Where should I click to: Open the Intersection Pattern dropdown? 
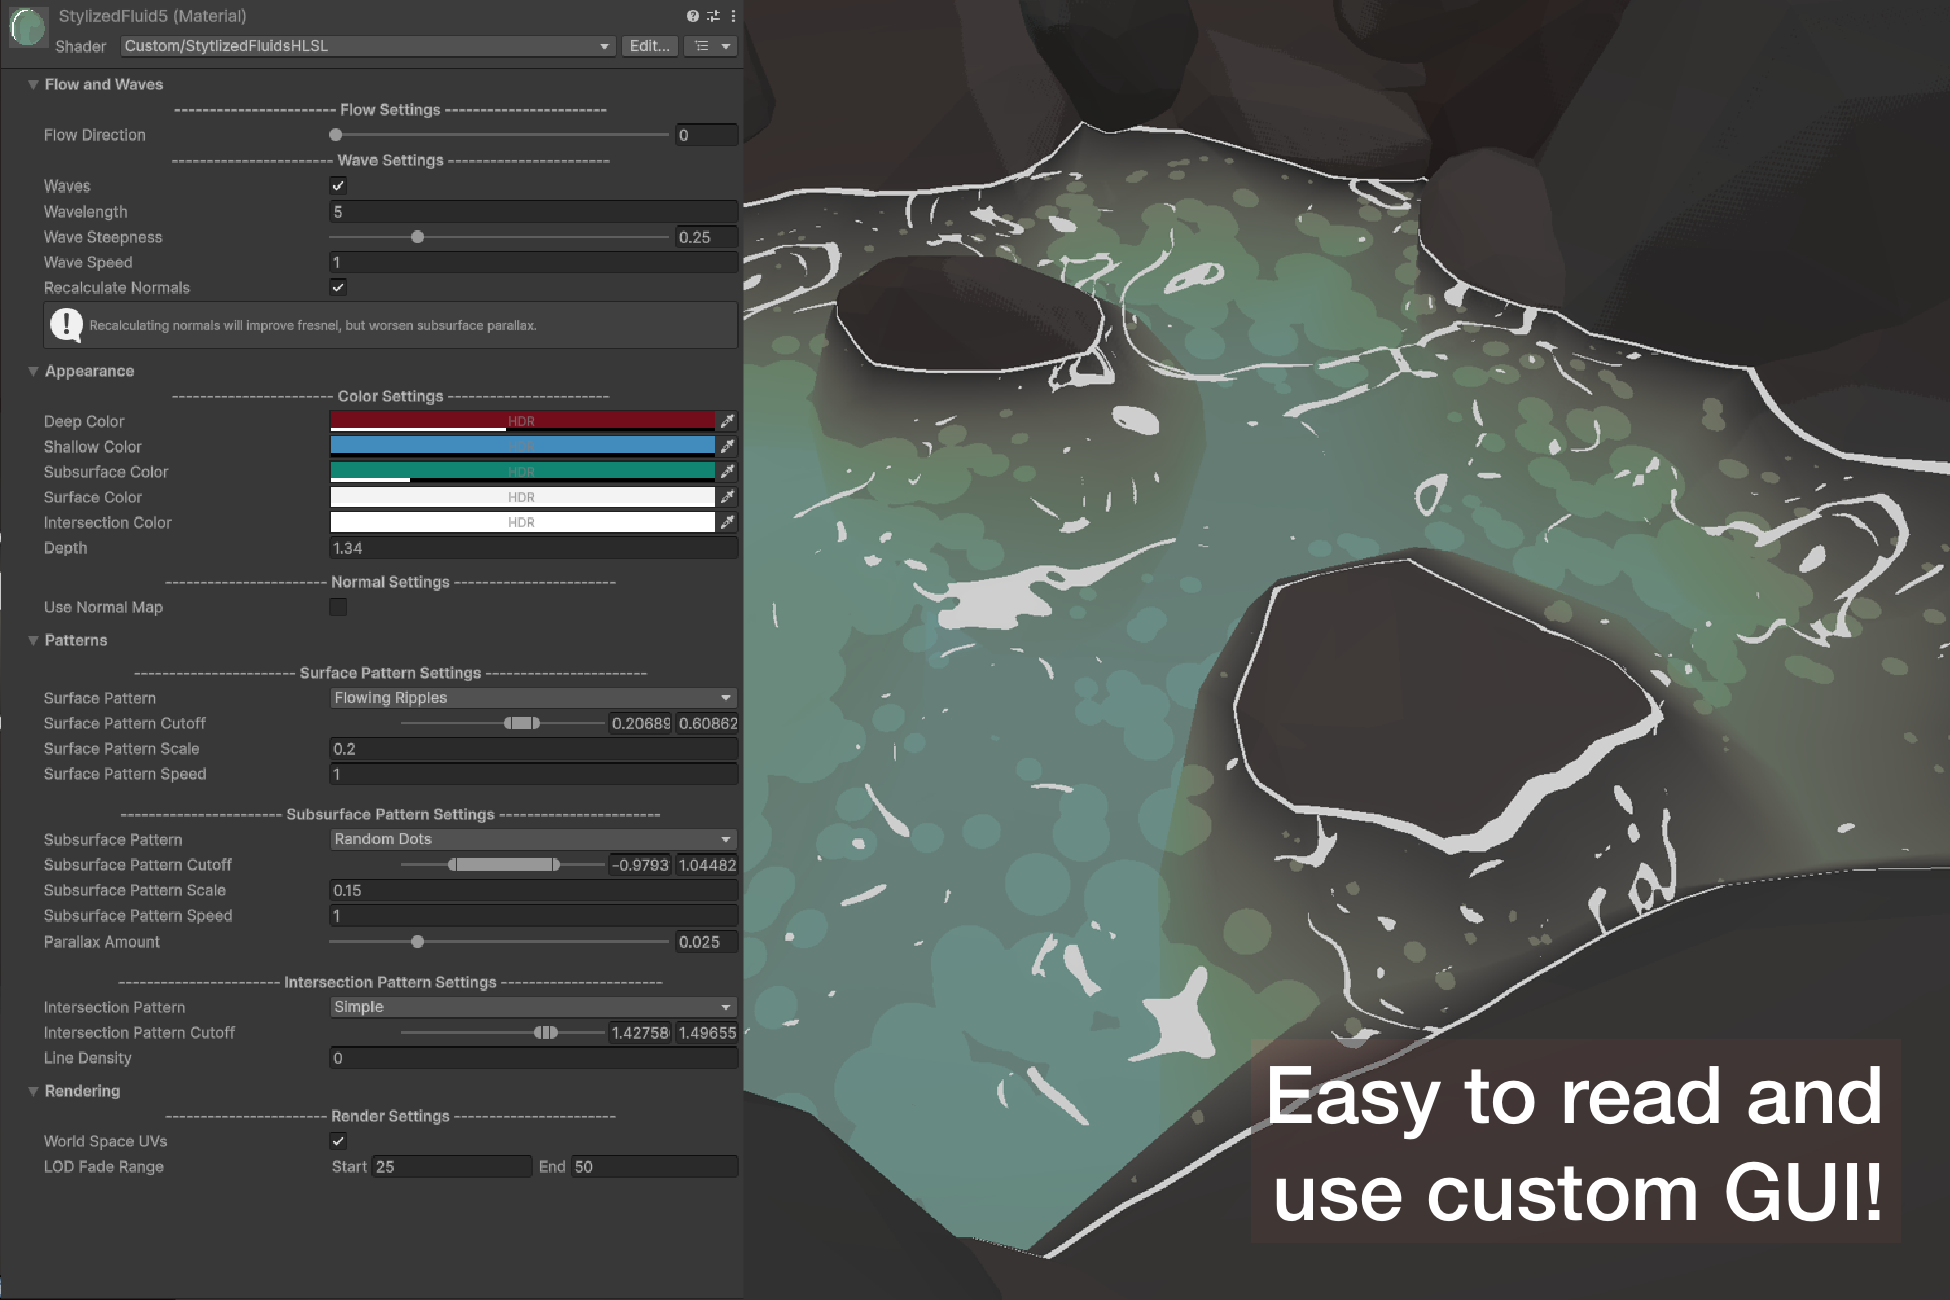[x=533, y=1007]
